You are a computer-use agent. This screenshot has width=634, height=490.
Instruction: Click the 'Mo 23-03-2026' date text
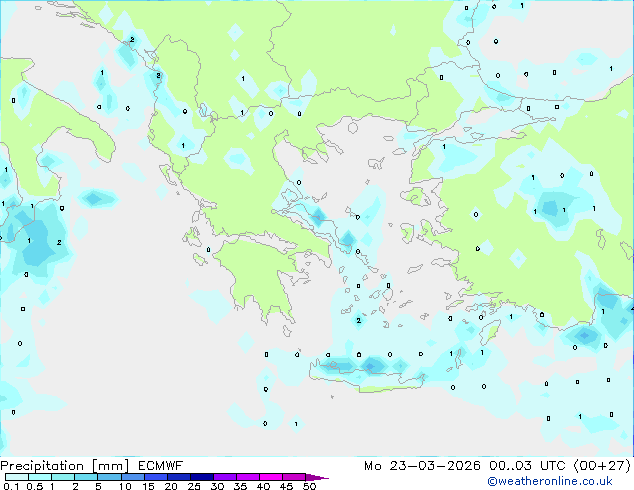coord(422,466)
